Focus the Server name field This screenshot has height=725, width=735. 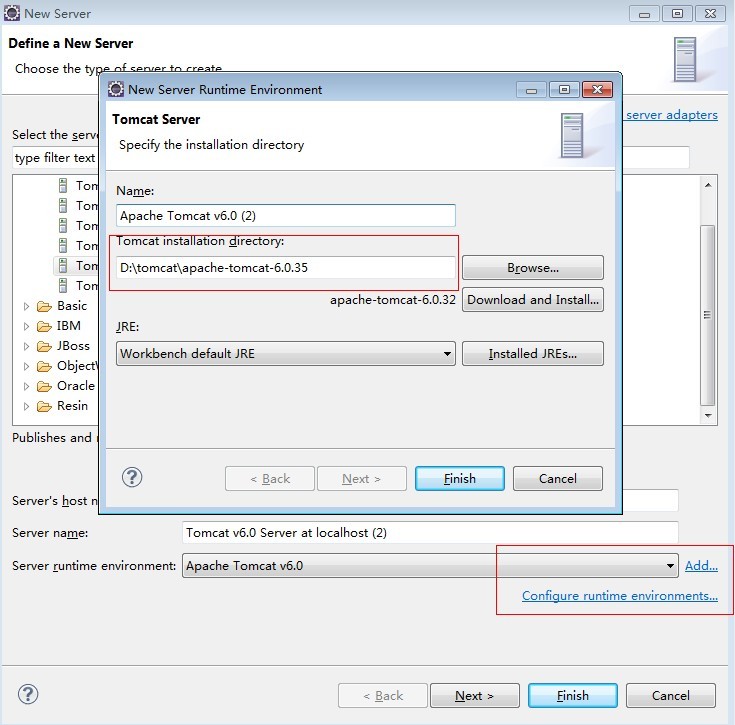tap(430, 533)
